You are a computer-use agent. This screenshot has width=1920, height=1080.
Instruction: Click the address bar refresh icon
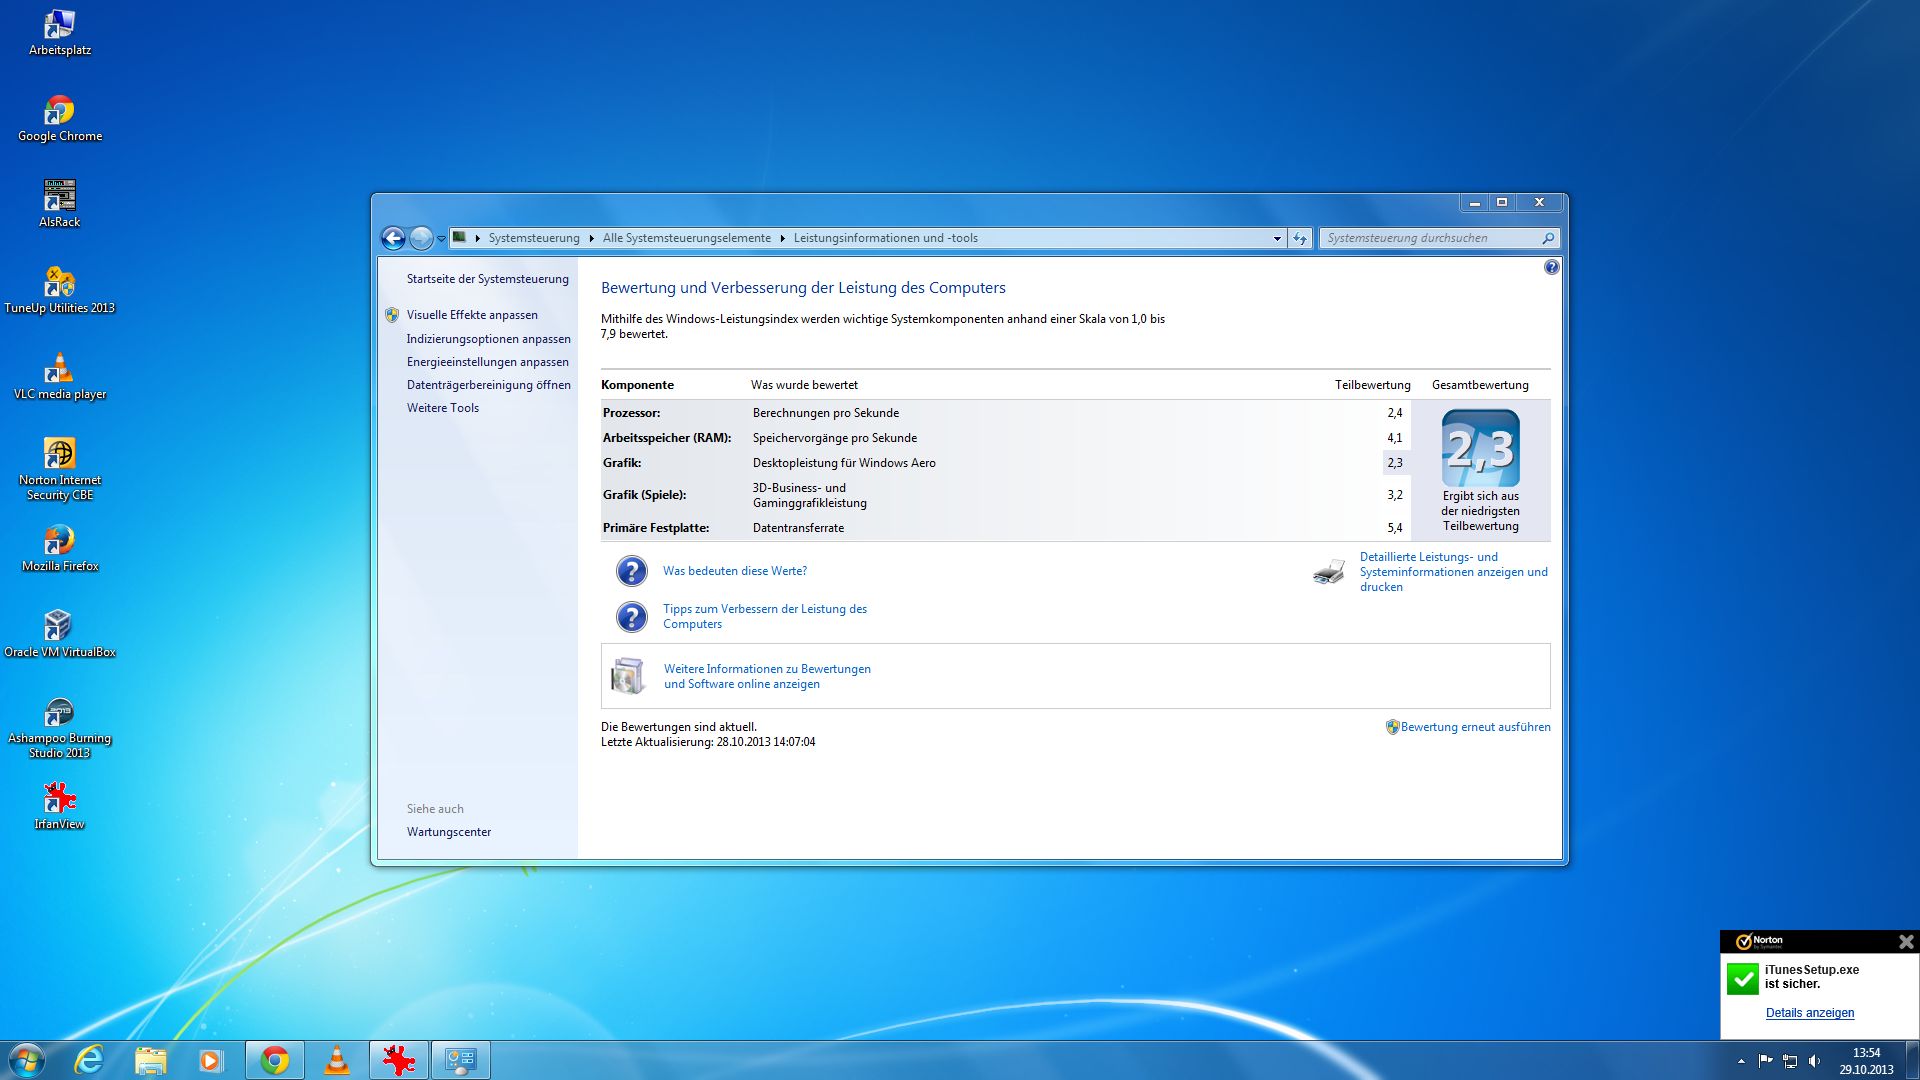(1299, 238)
